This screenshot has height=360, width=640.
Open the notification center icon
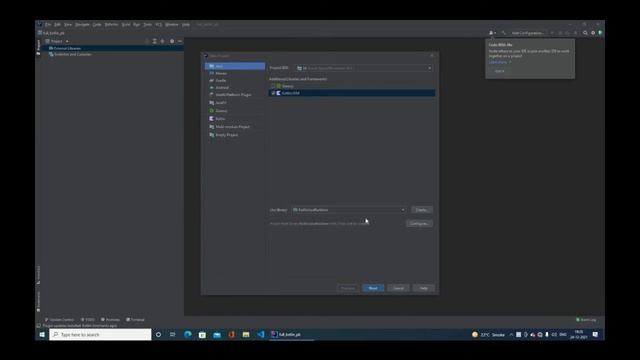(596, 335)
